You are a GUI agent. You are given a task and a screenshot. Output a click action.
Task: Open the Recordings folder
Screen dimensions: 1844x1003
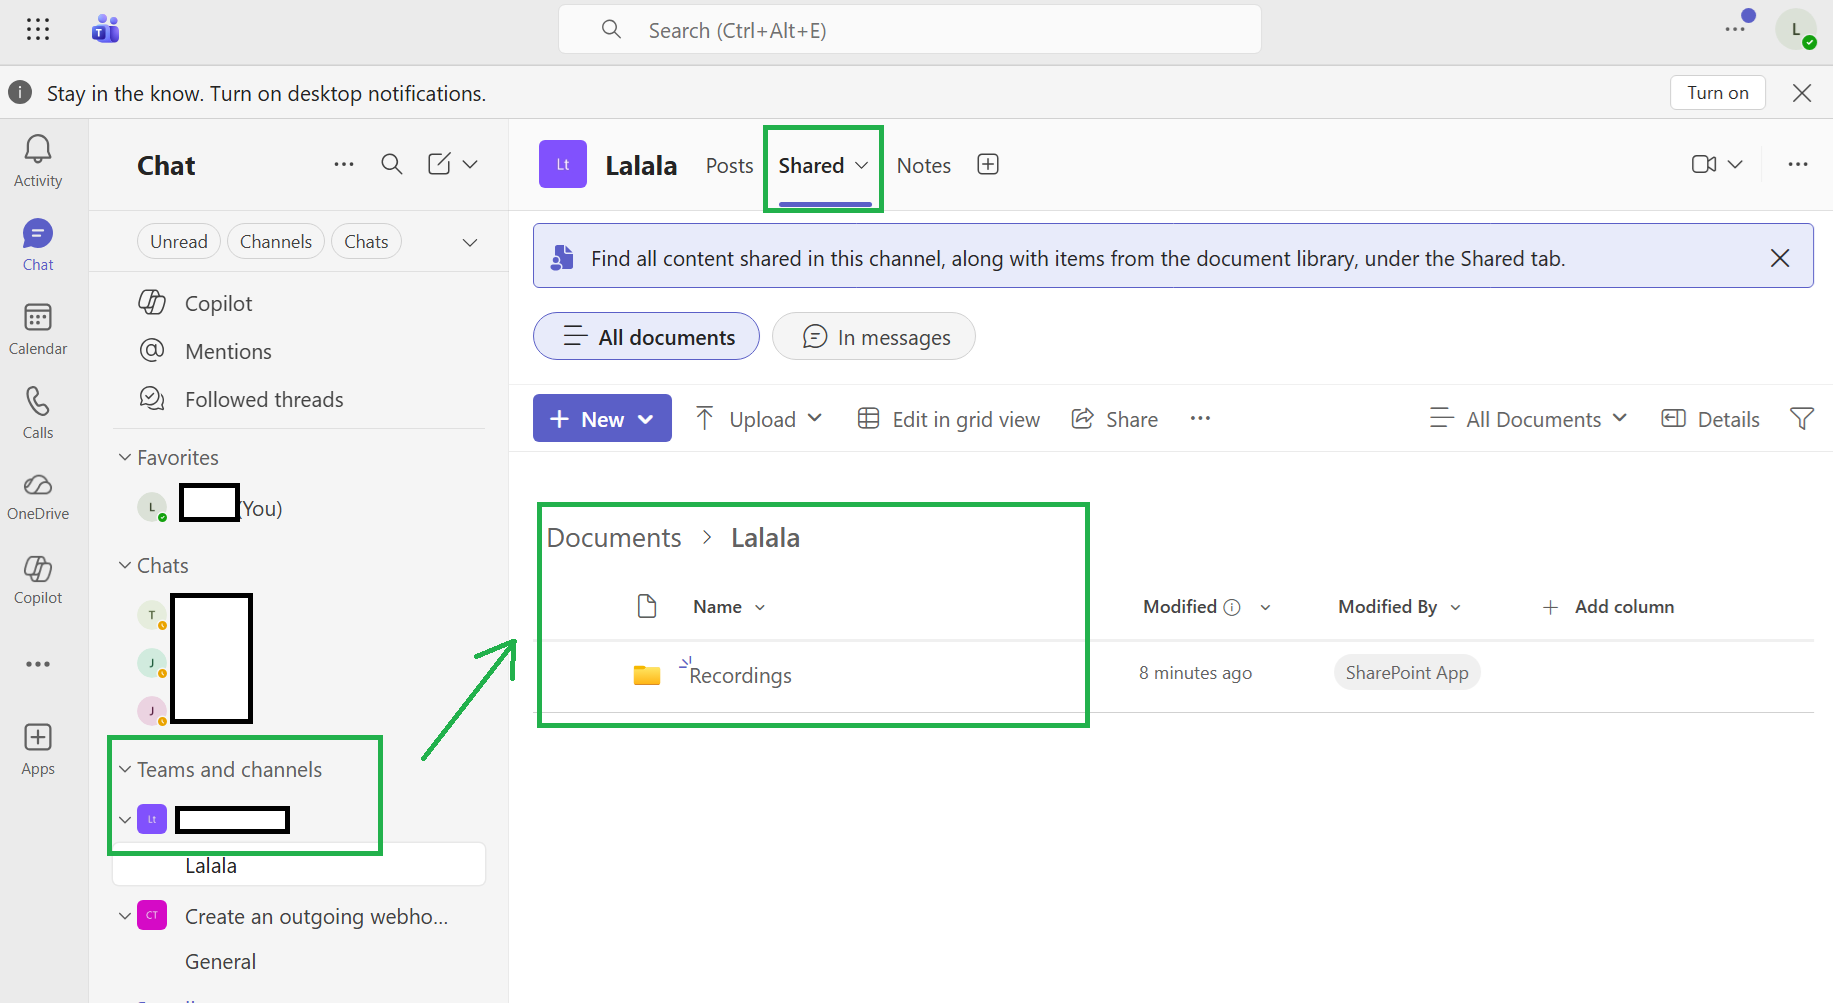[x=740, y=676]
